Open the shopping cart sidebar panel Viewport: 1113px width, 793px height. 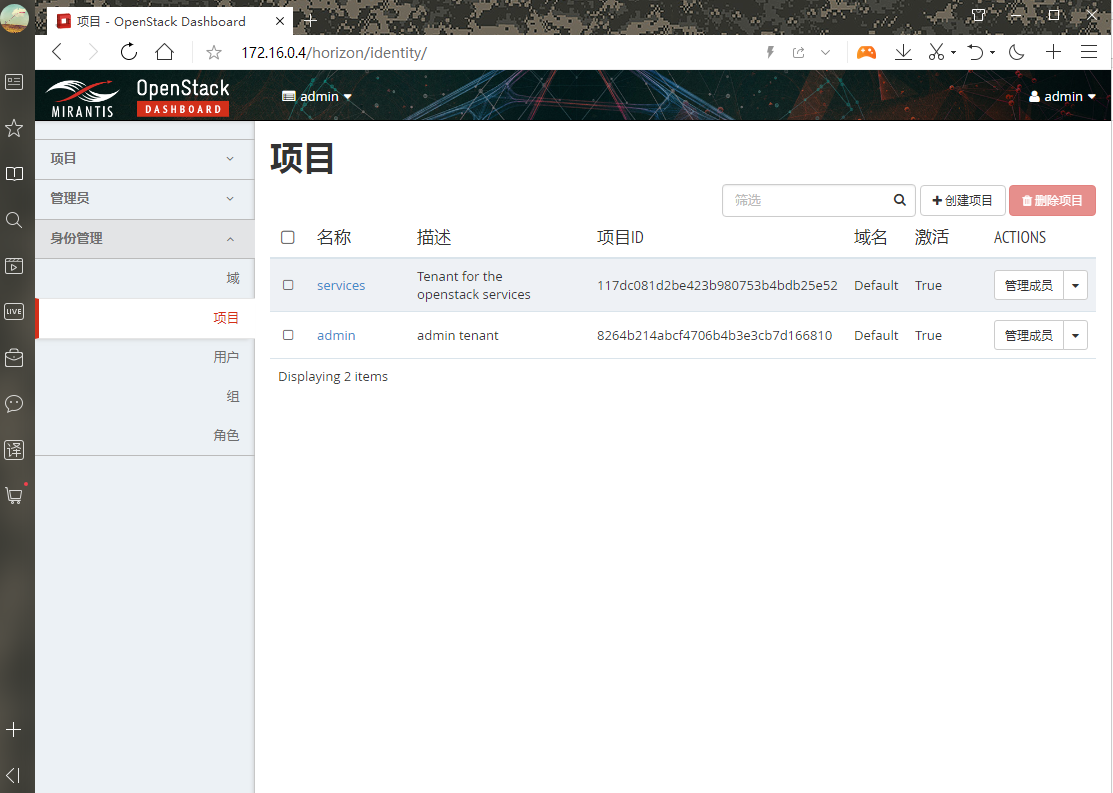tap(14, 495)
